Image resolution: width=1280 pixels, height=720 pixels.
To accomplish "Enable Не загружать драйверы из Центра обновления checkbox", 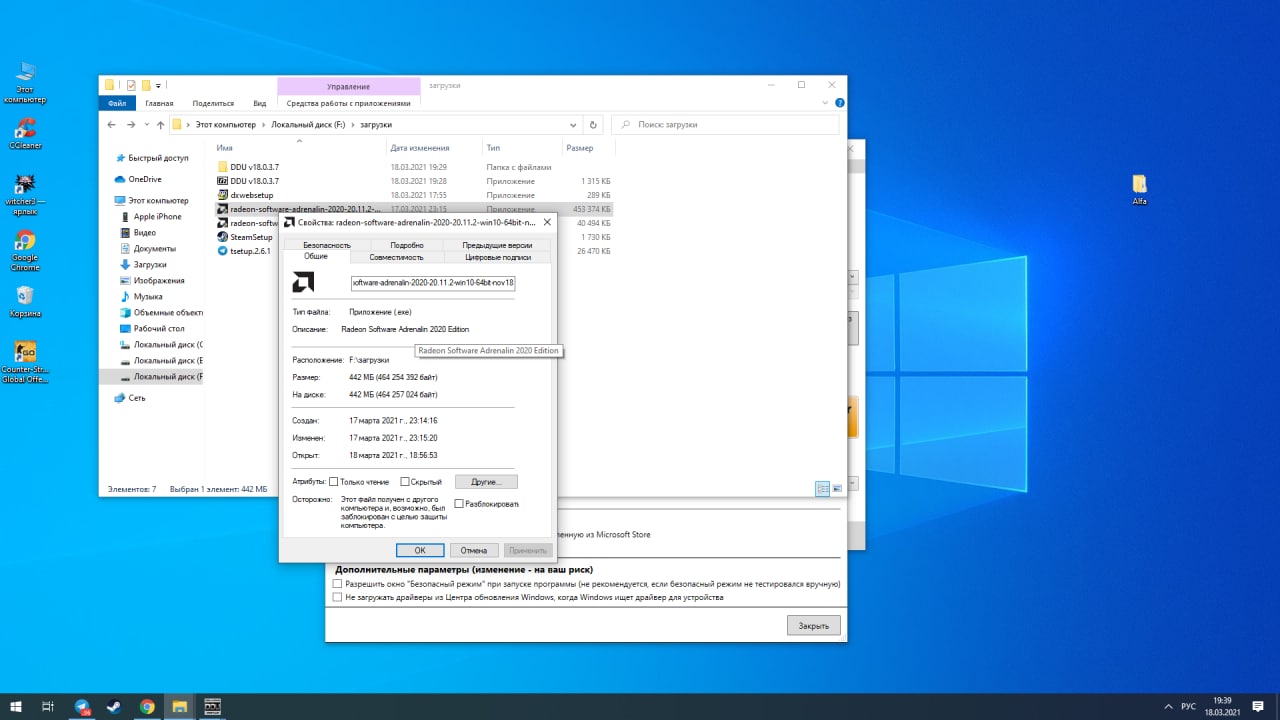I will click(337, 597).
